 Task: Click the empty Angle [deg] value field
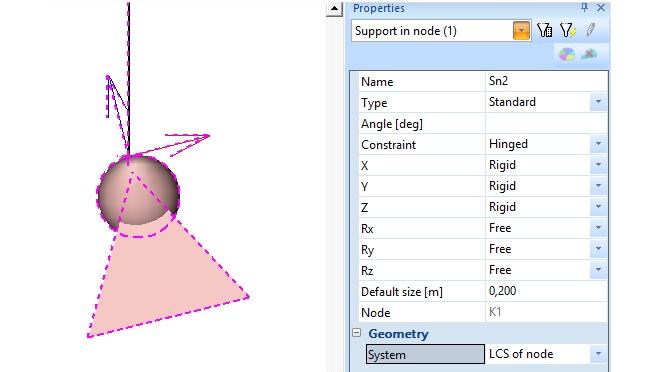[x=546, y=123]
